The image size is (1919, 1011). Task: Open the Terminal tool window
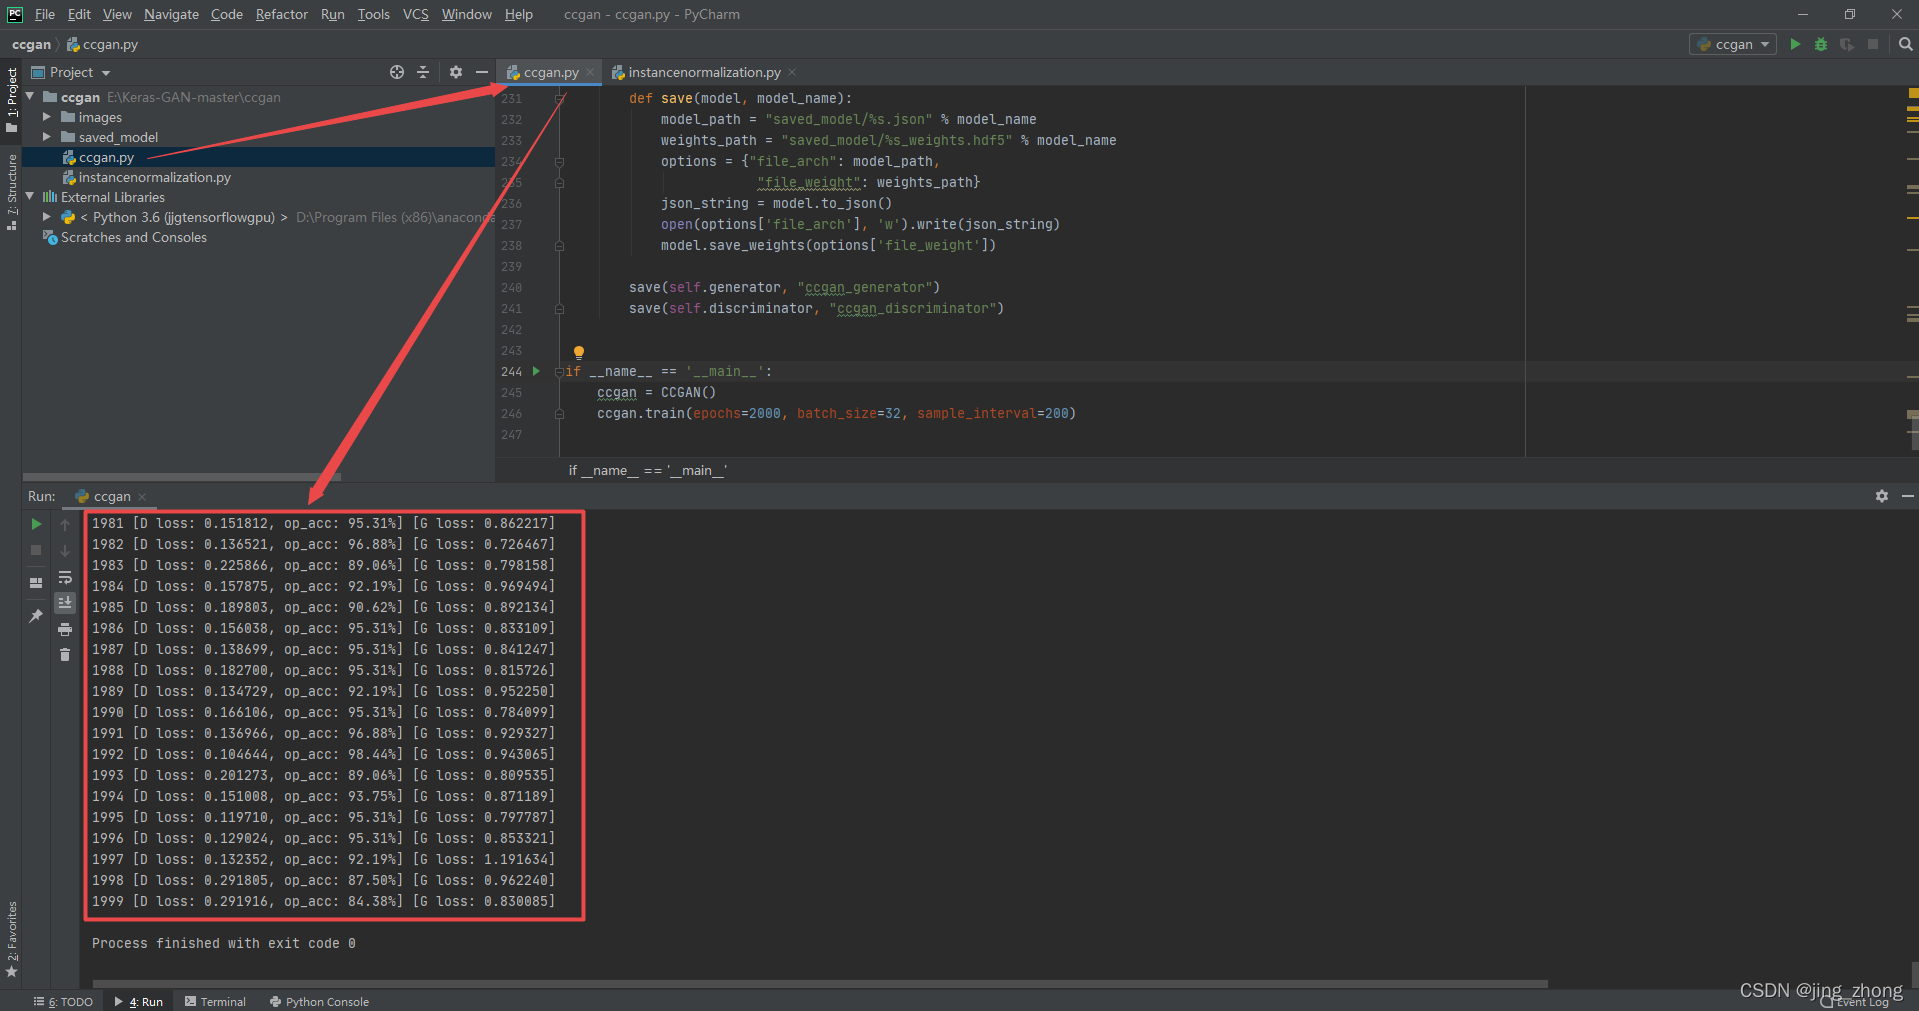(215, 1001)
